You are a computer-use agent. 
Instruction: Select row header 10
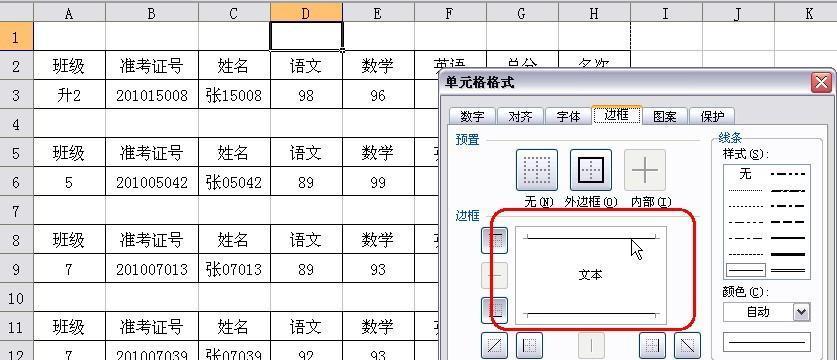16,298
